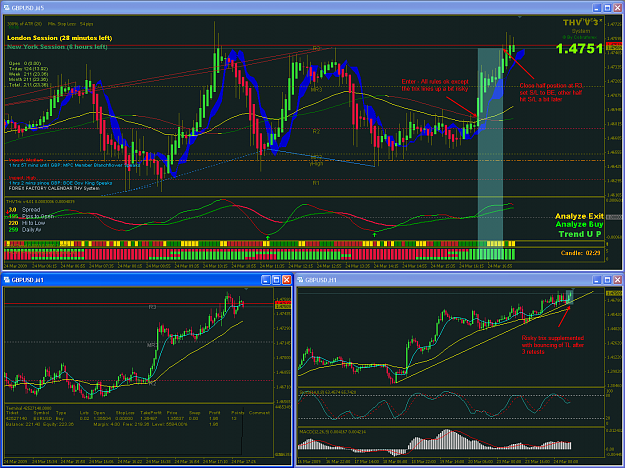Click the MPC Member Blanchflower Speaks news line

click(x=74, y=165)
